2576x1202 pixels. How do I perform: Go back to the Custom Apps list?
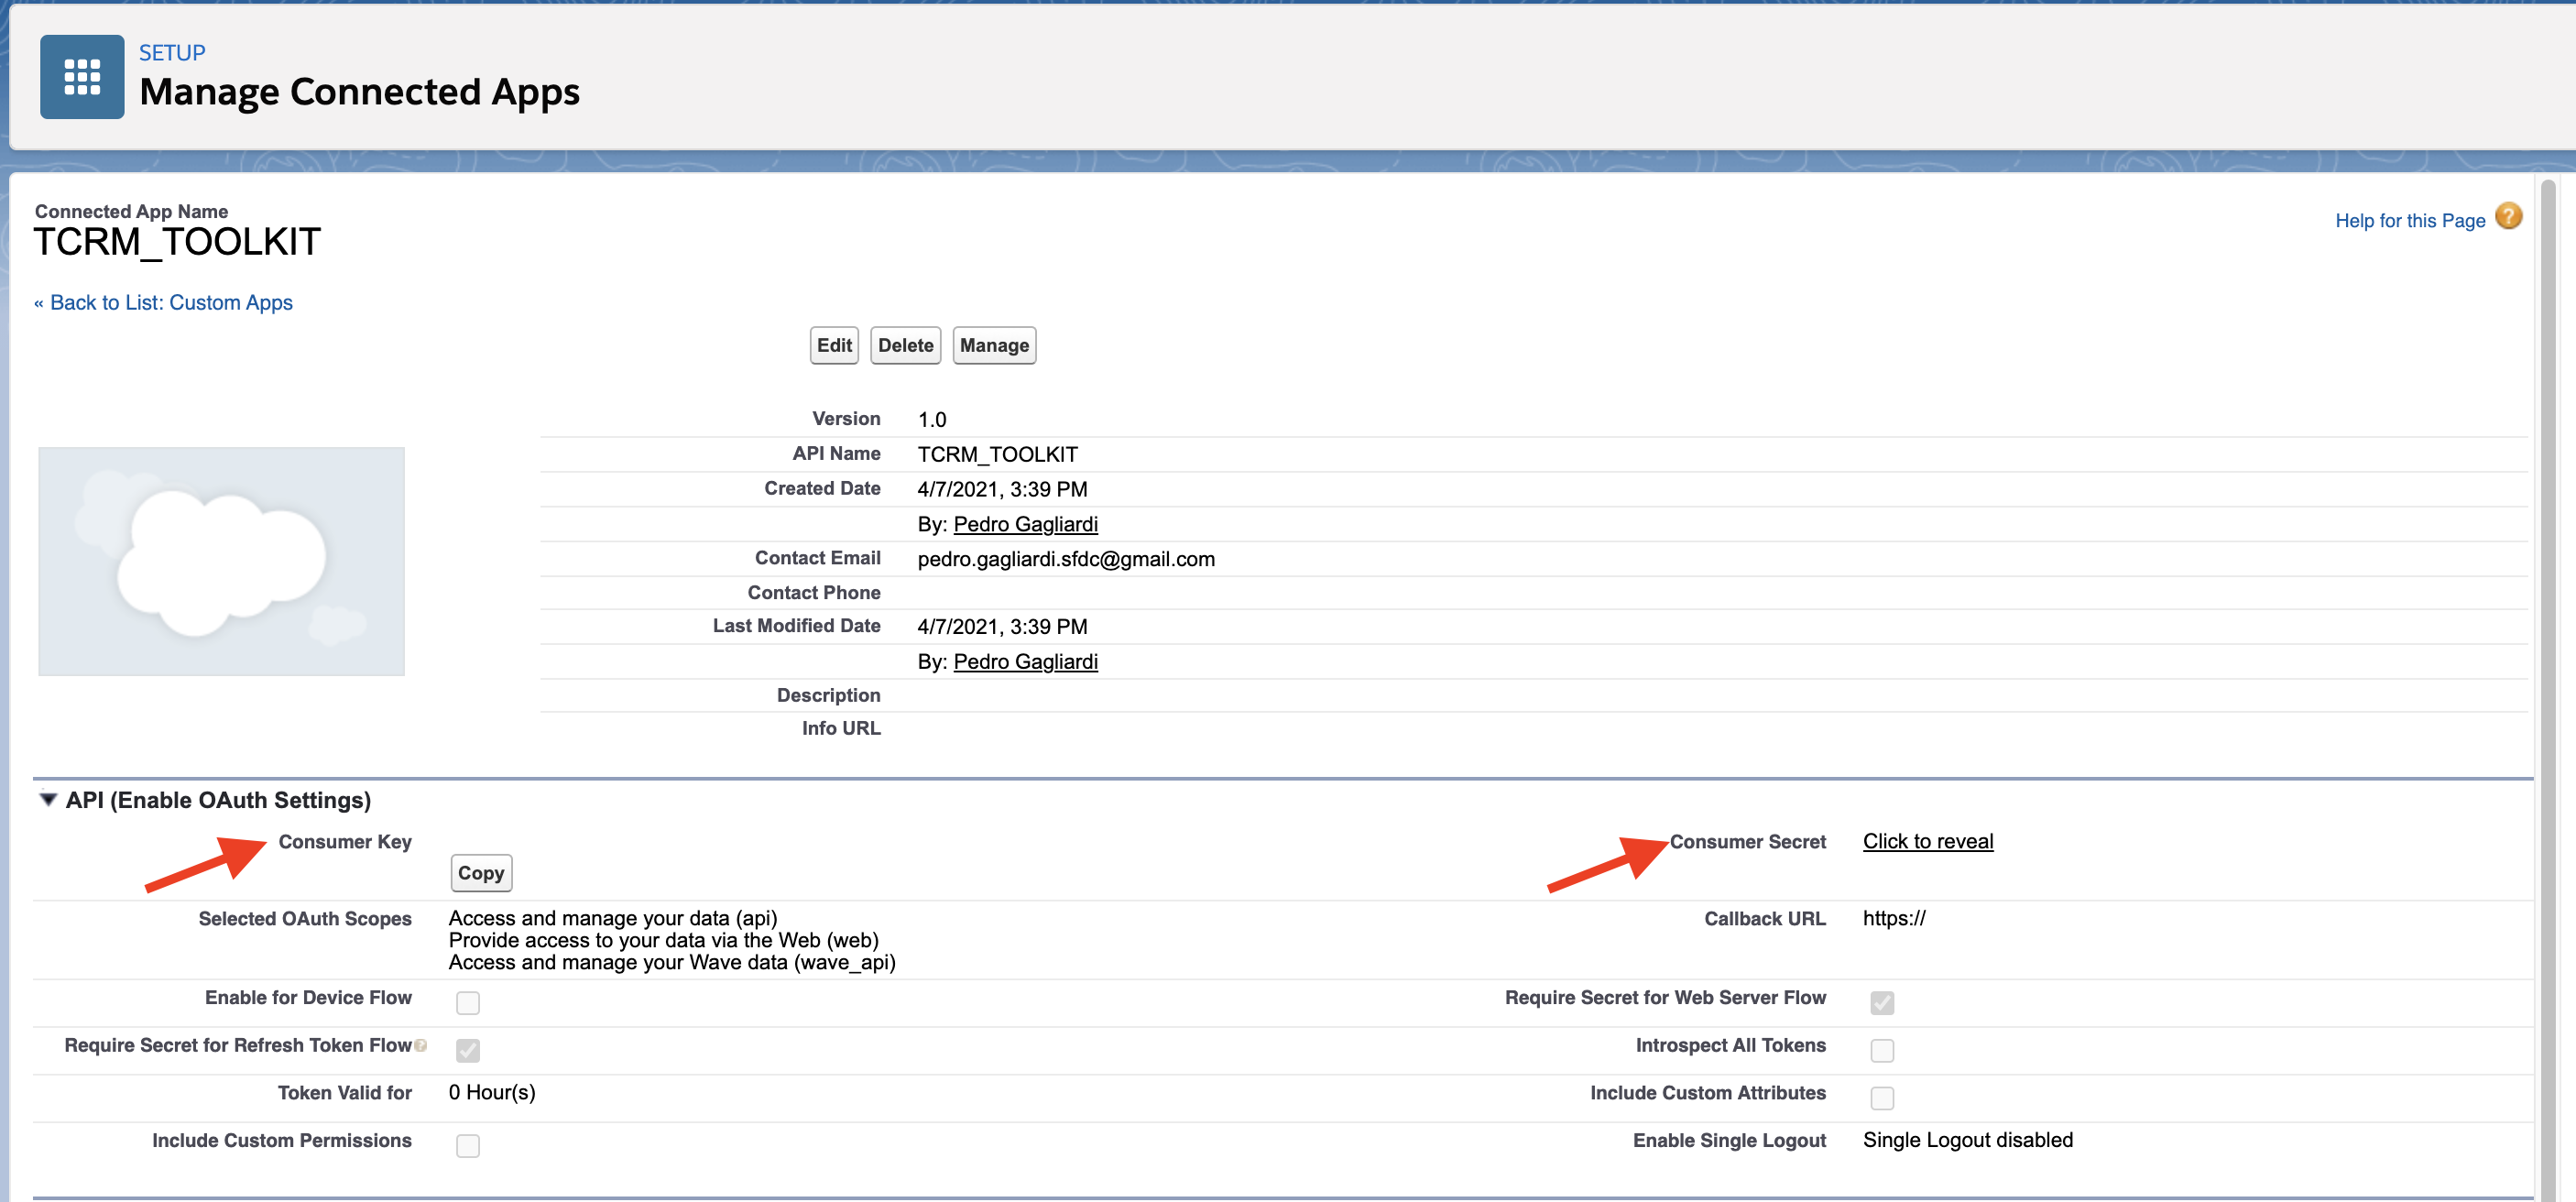pyautogui.click(x=164, y=303)
